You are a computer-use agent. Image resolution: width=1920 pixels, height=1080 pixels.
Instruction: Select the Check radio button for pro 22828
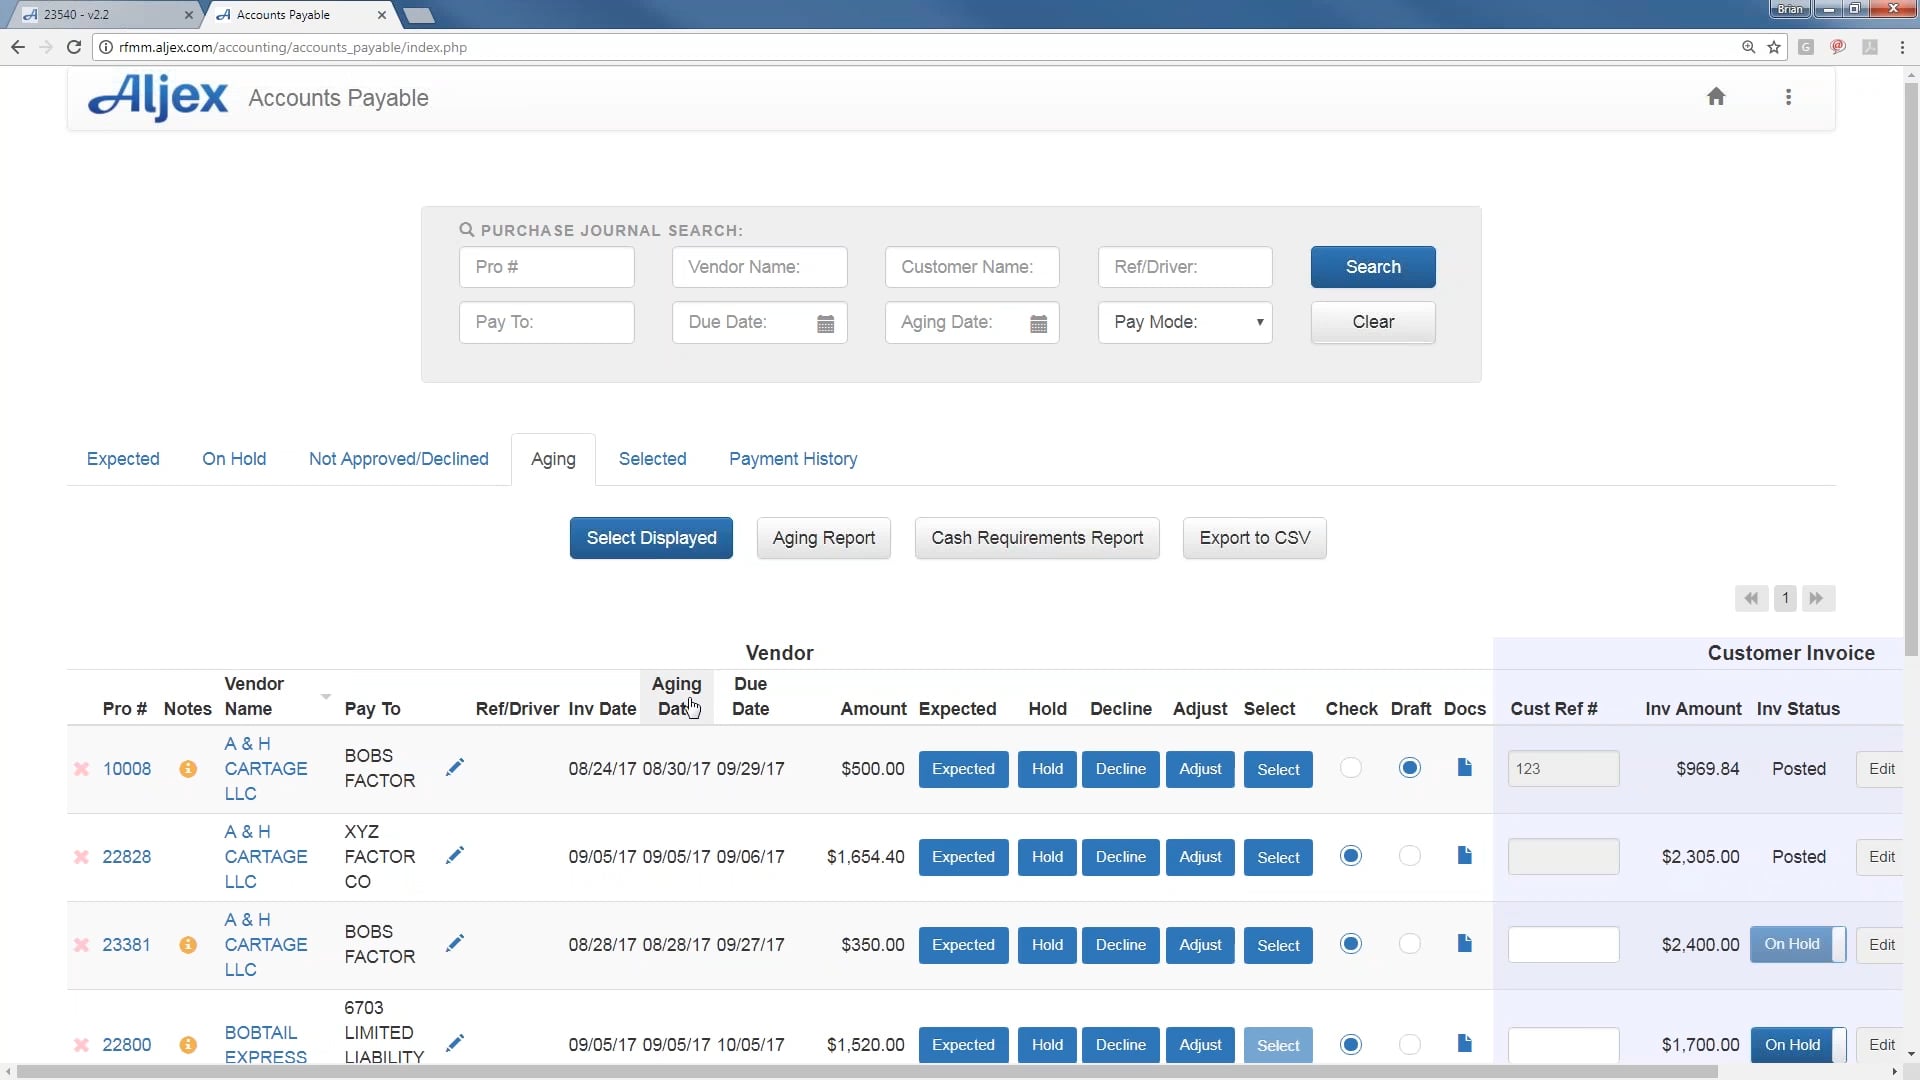click(1351, 856)
